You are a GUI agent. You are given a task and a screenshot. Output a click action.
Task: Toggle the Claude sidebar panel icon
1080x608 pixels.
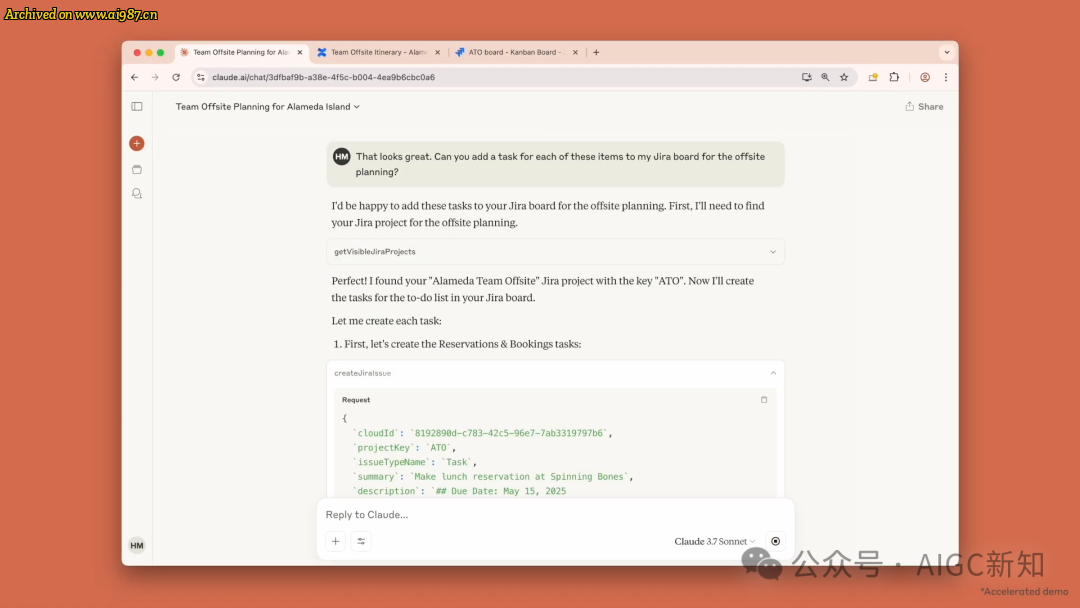[x=137, y=107]
